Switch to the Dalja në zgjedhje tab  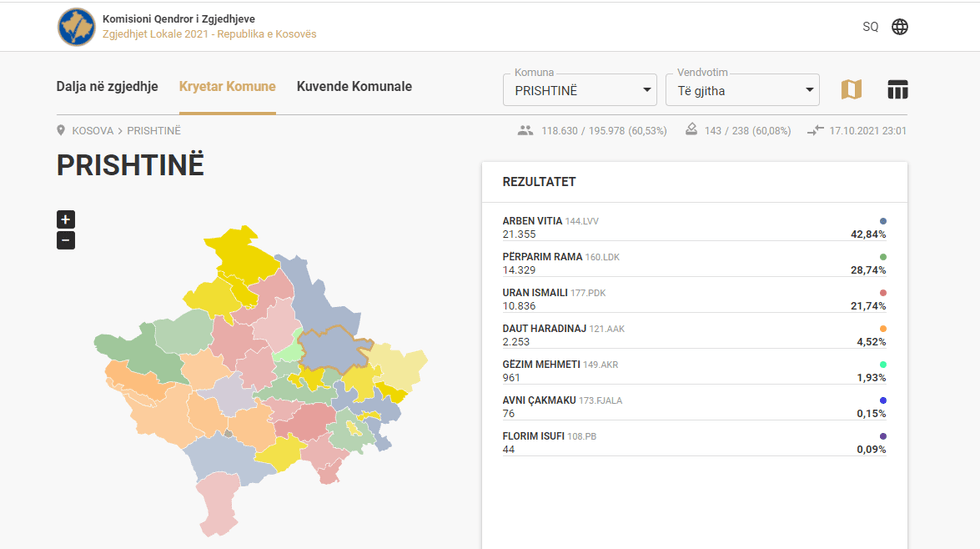coord(107,87)
